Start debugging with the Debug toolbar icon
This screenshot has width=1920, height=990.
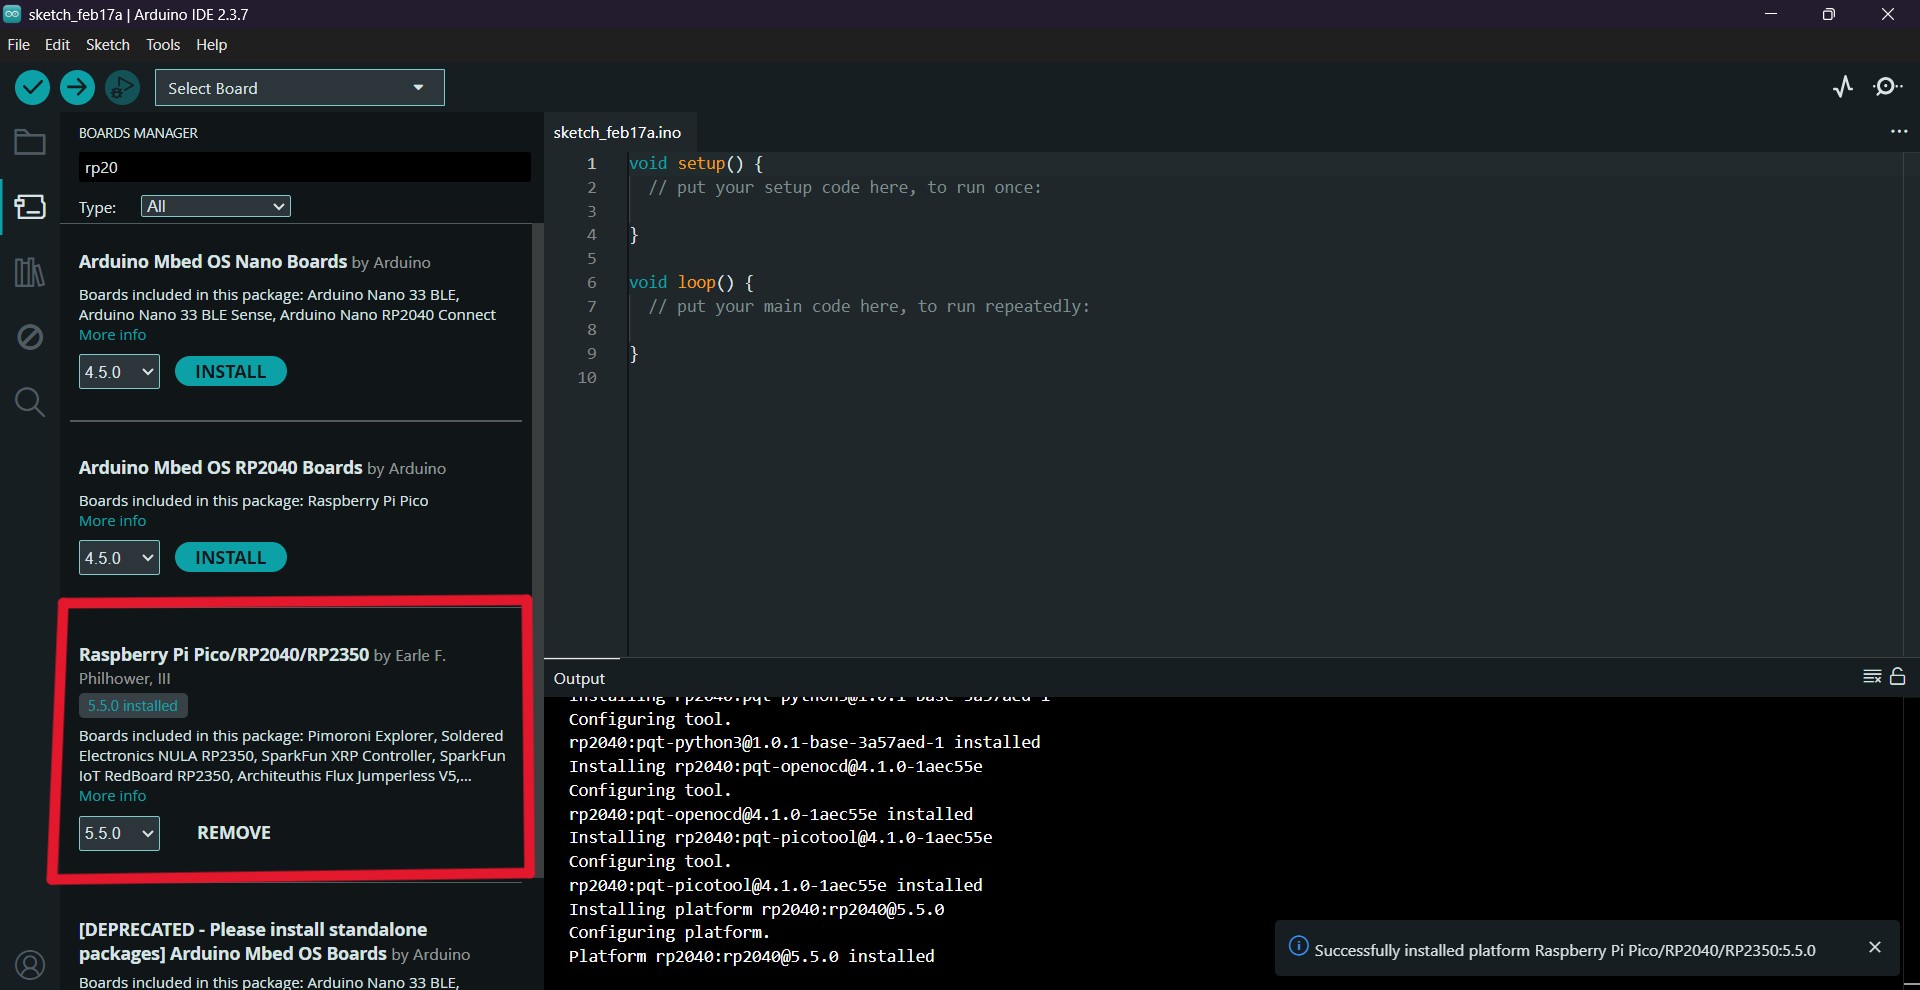click(122, 88)
